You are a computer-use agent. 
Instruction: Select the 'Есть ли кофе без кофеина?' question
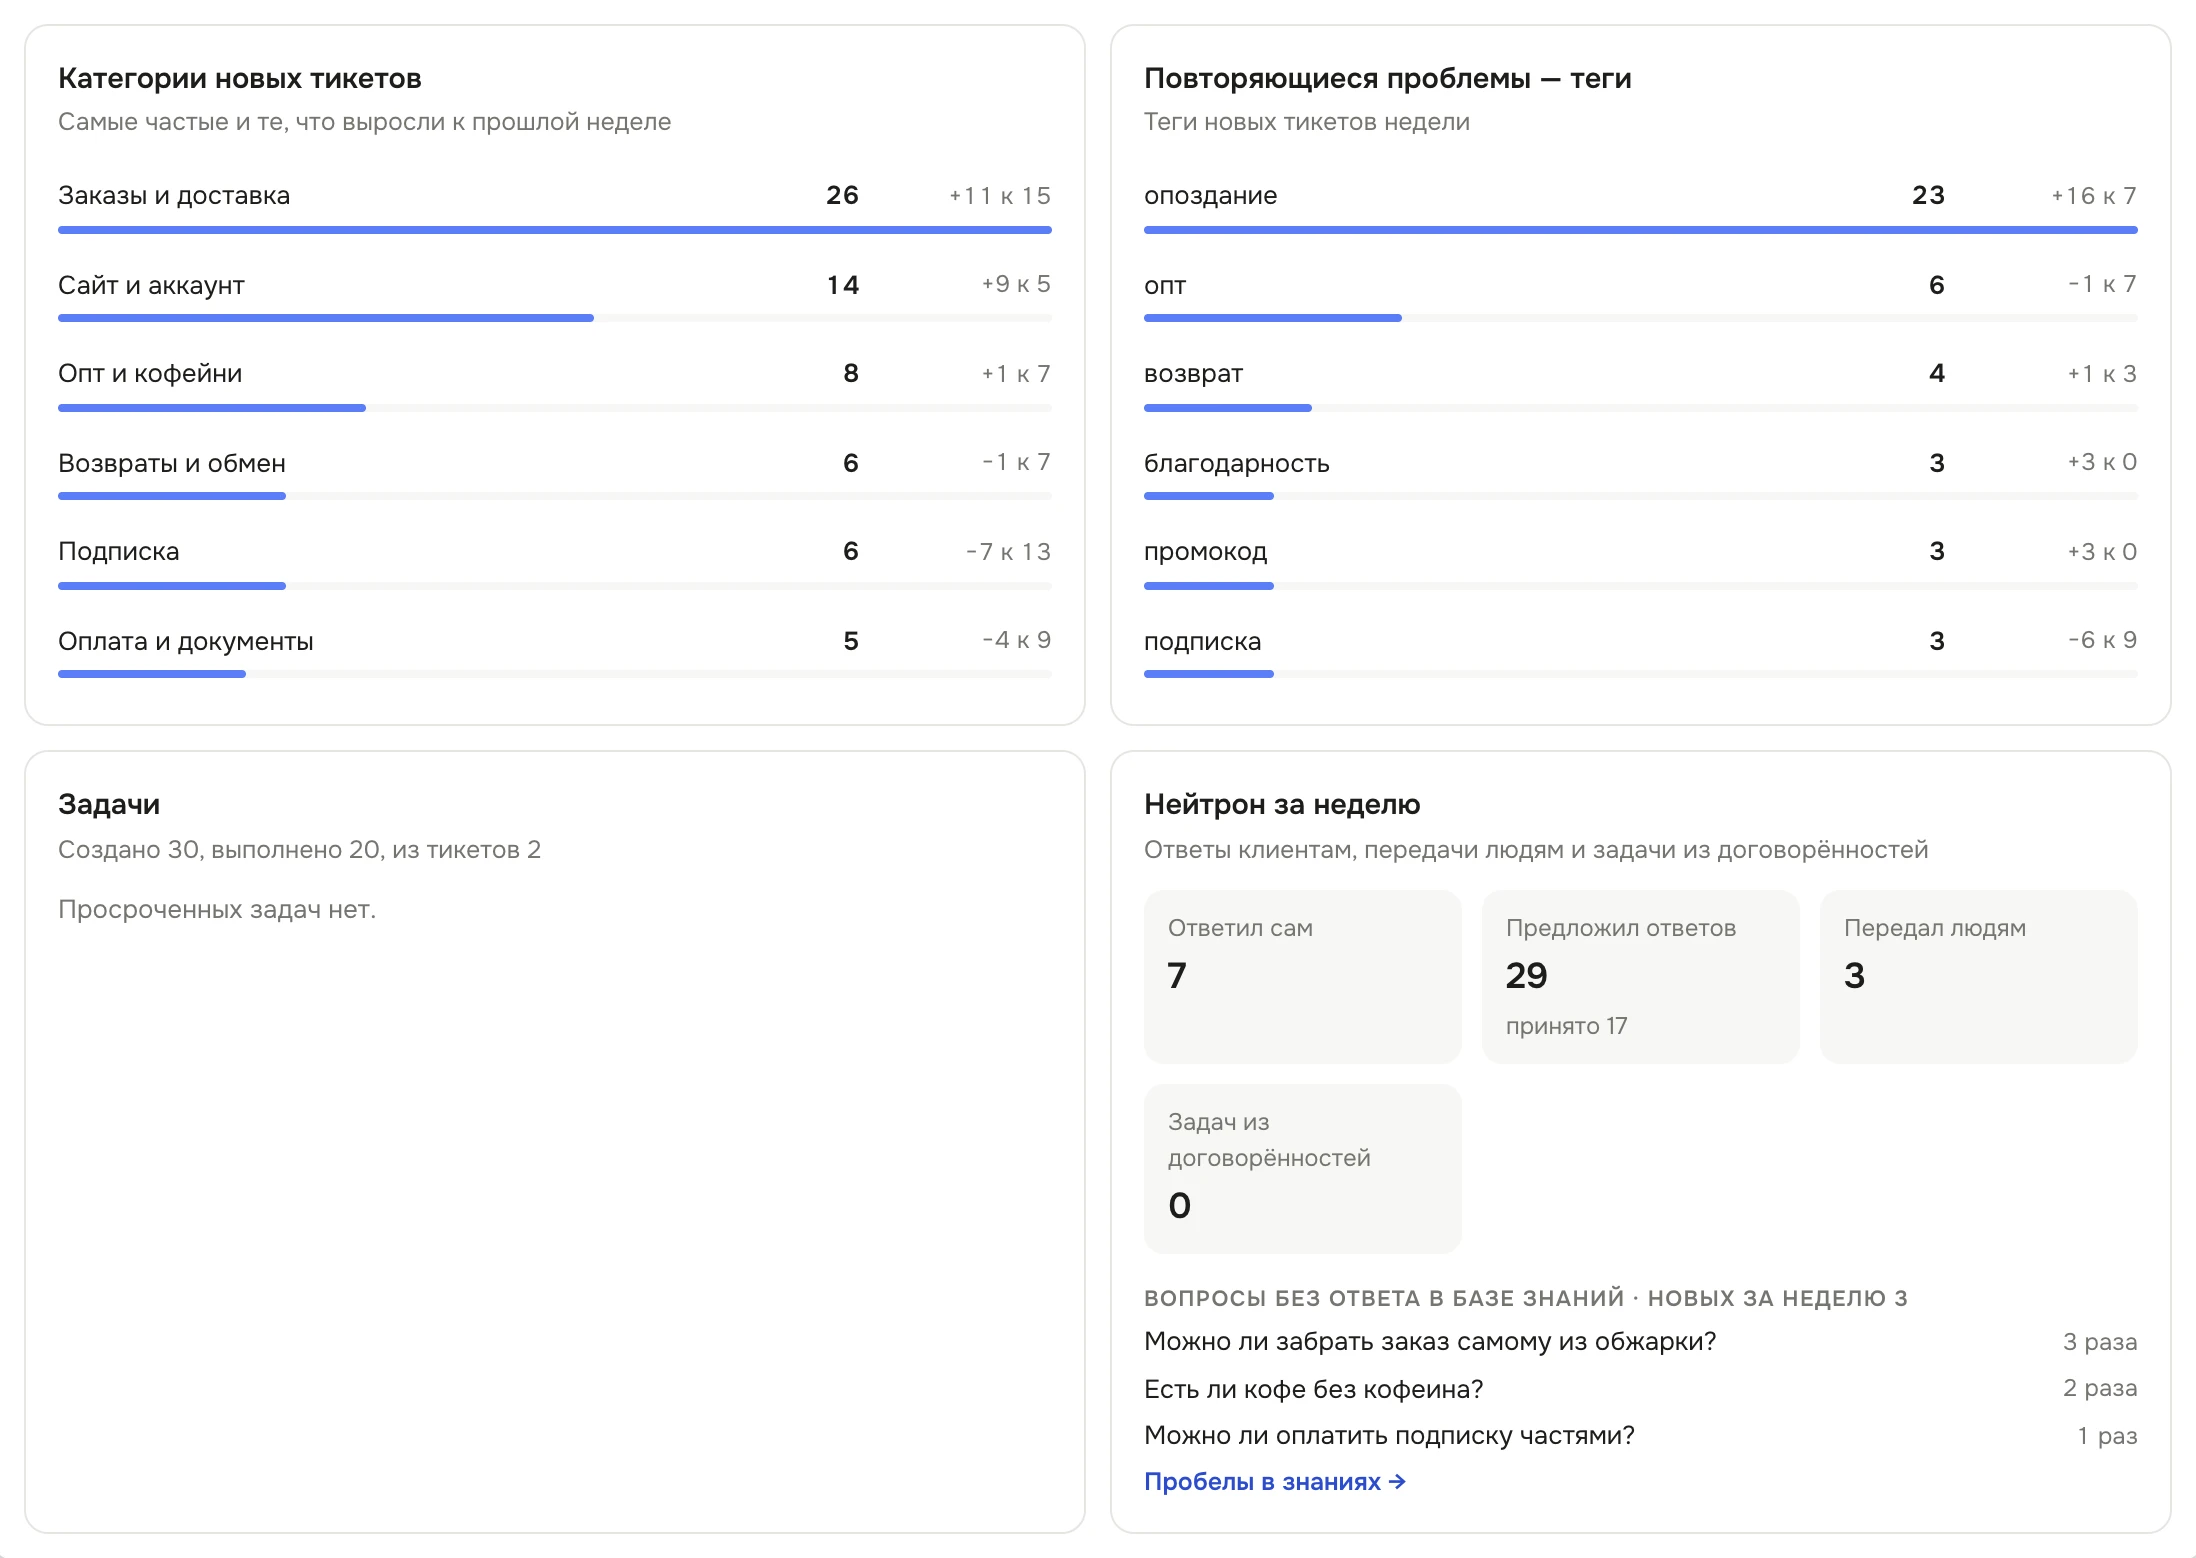1314,1389
